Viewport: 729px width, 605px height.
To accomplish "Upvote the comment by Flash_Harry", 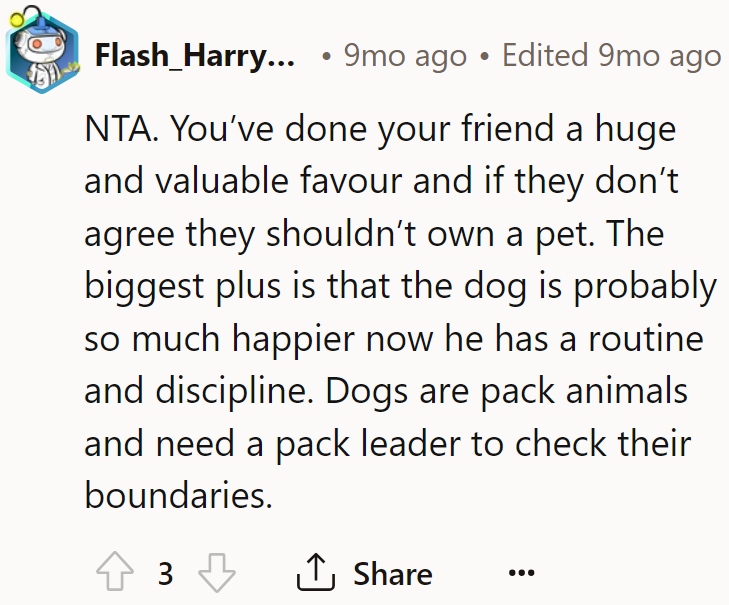I will click(115, 572).
